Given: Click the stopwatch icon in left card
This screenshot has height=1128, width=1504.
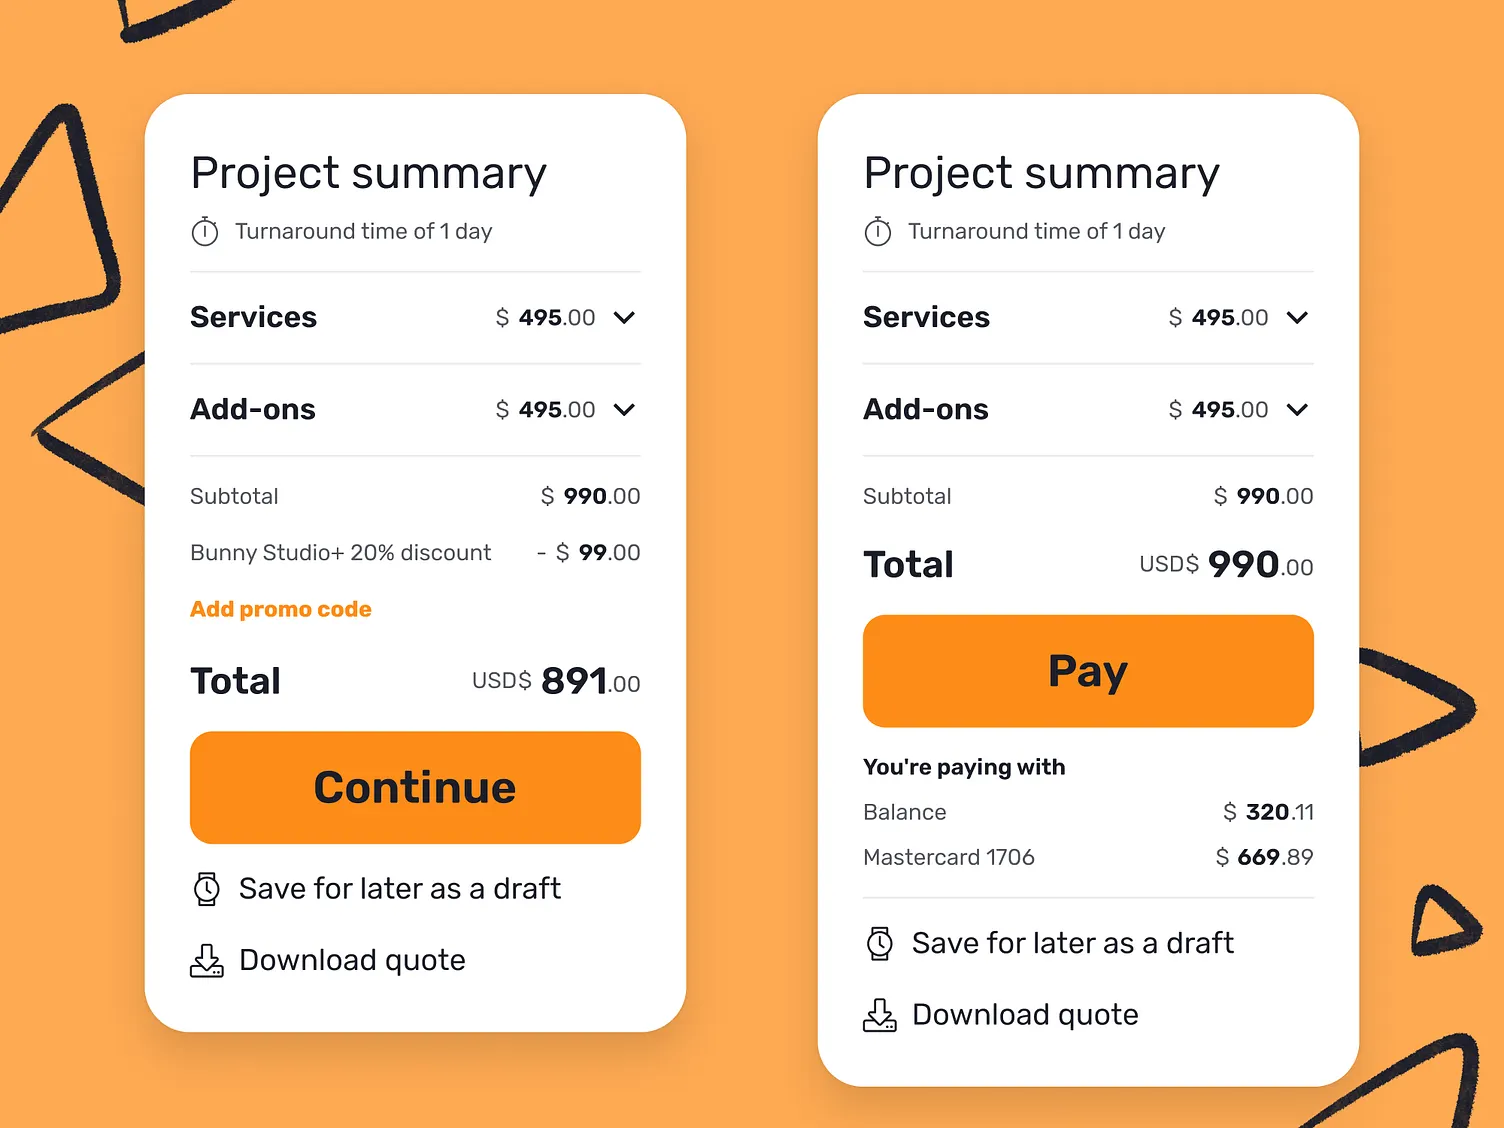Looking at the screenshot, I should [205, 232].
